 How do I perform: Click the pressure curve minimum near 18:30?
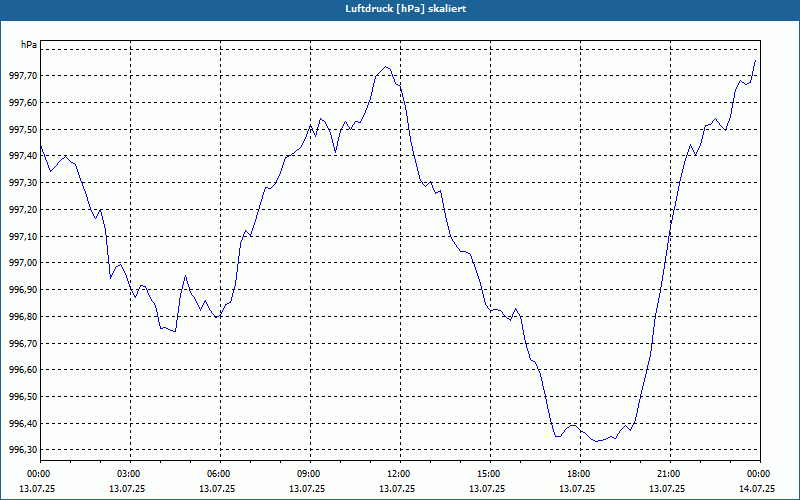pos(596,441)
